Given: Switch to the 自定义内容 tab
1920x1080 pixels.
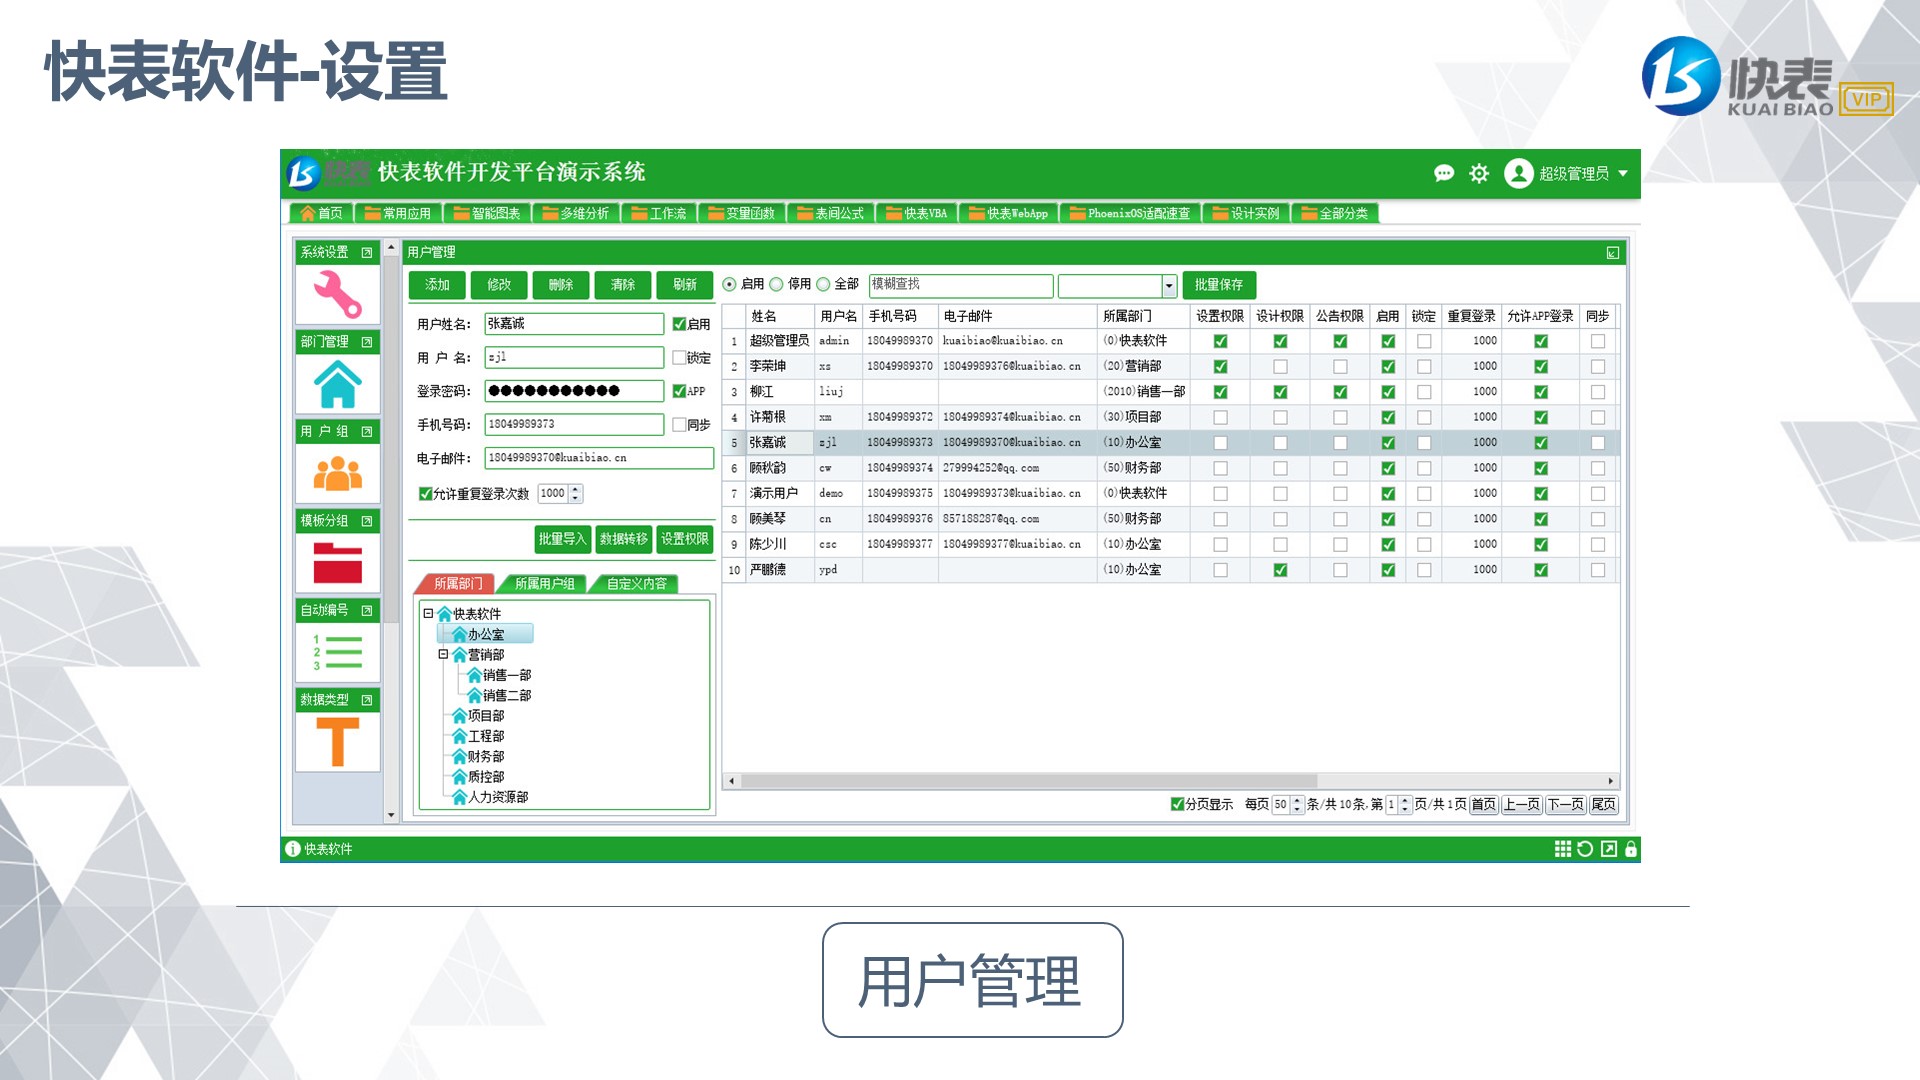Looking at the screenshot, I should (636, 584).
